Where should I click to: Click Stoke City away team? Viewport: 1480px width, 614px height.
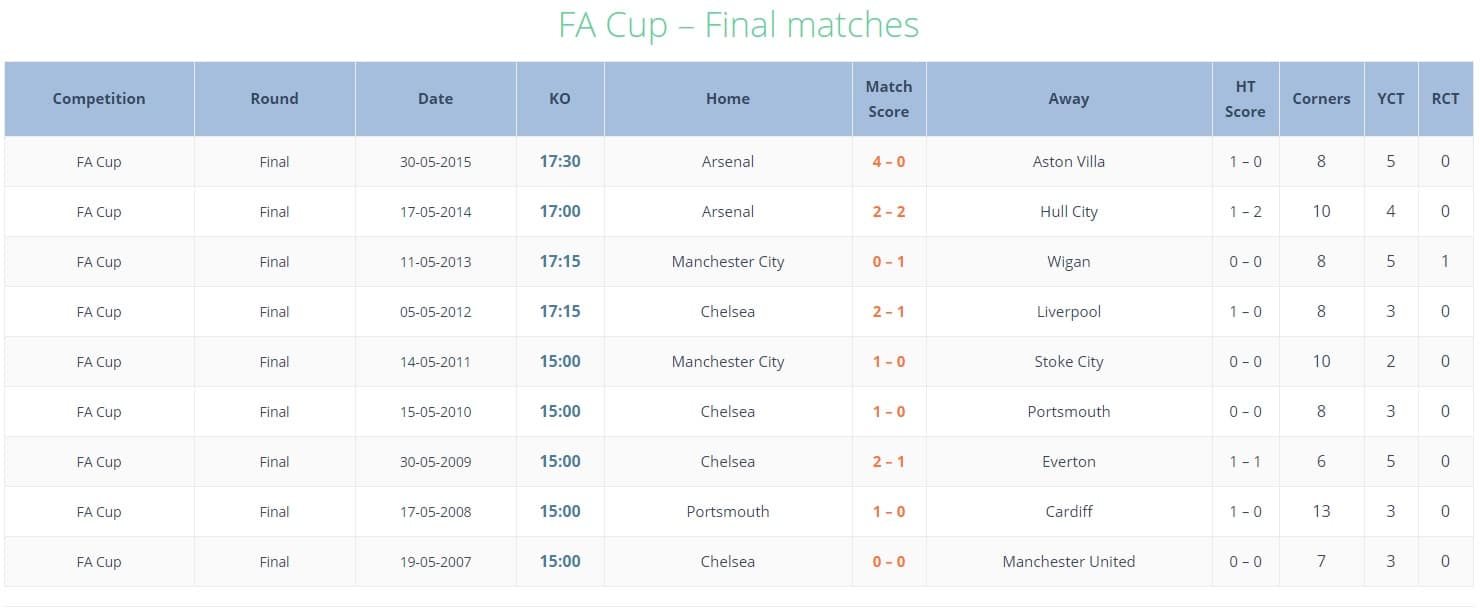coord(1069,361)
